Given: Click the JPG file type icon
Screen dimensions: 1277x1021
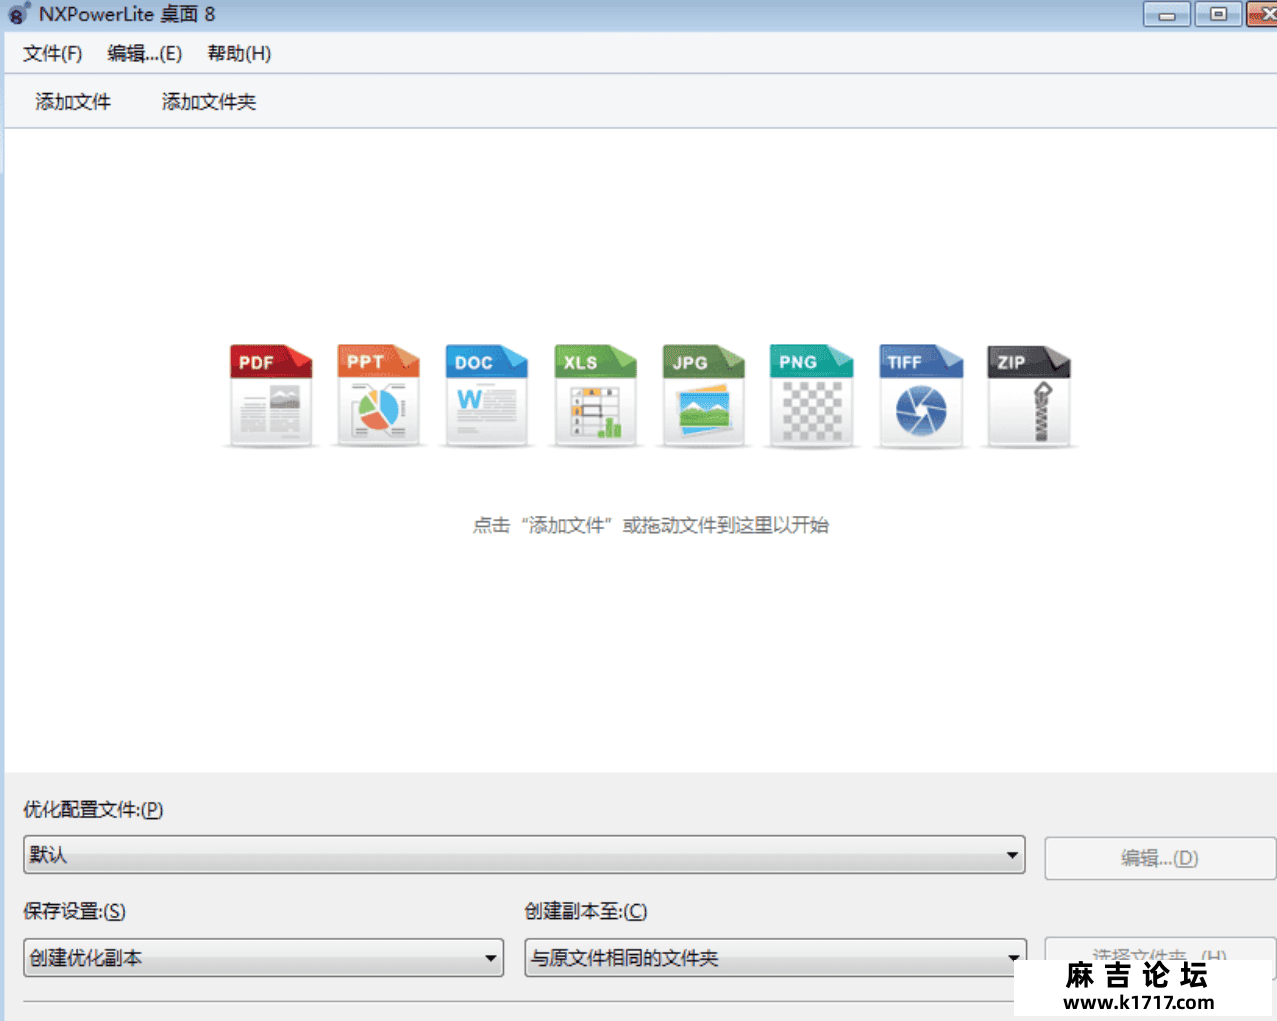Looking at the screenshot, I should coord(703,396).
